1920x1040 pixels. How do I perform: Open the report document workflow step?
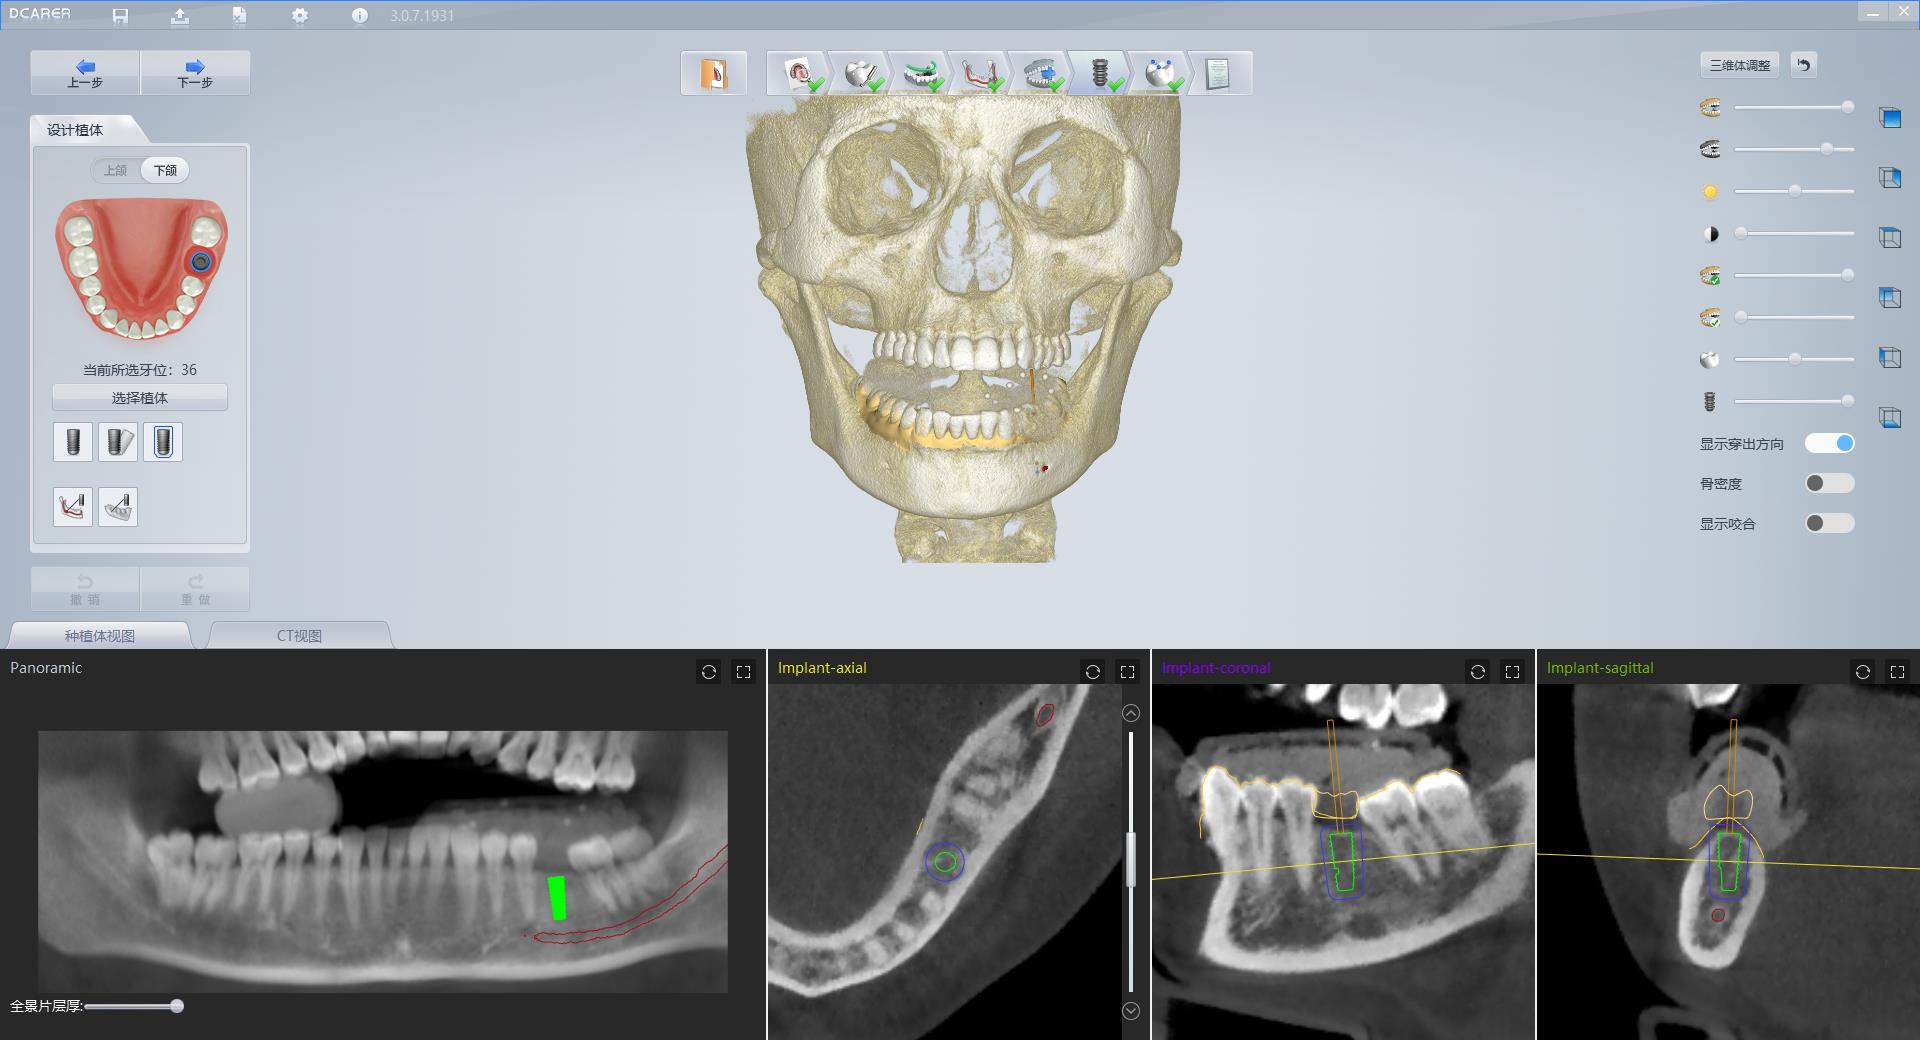click(1217, 74)
